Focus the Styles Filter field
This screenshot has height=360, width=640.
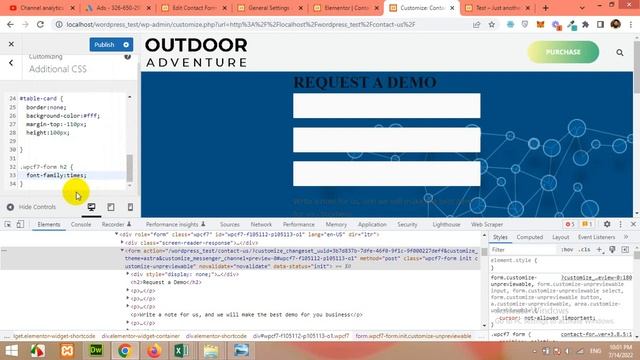tap(522, 249)
